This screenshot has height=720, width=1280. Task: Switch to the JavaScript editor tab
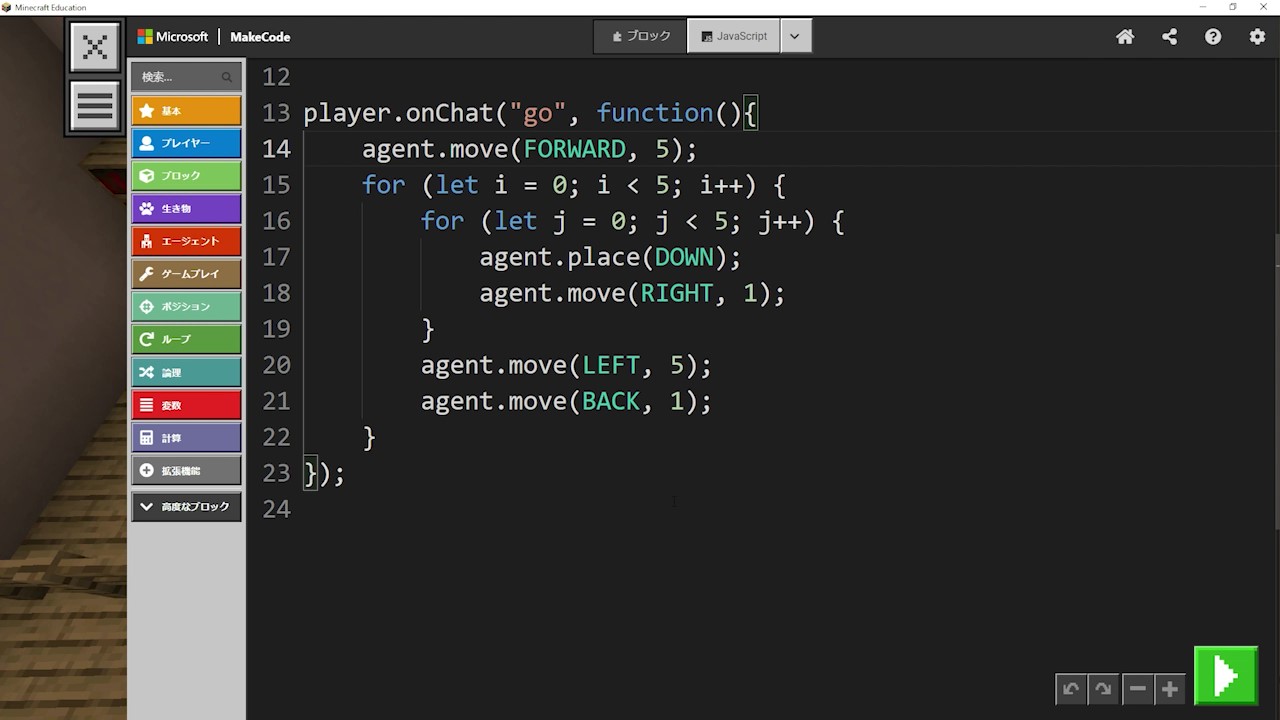(734, 36)
